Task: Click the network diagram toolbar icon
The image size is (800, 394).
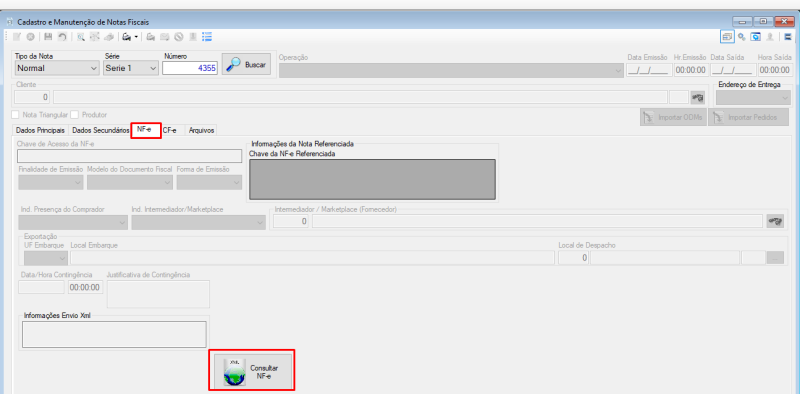Action: pos(95,37)
